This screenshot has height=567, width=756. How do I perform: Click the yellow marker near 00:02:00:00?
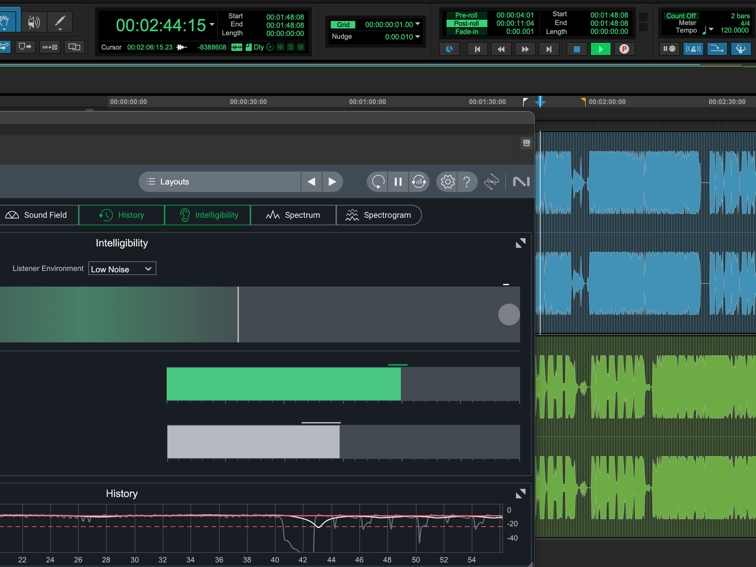[583, 101]
